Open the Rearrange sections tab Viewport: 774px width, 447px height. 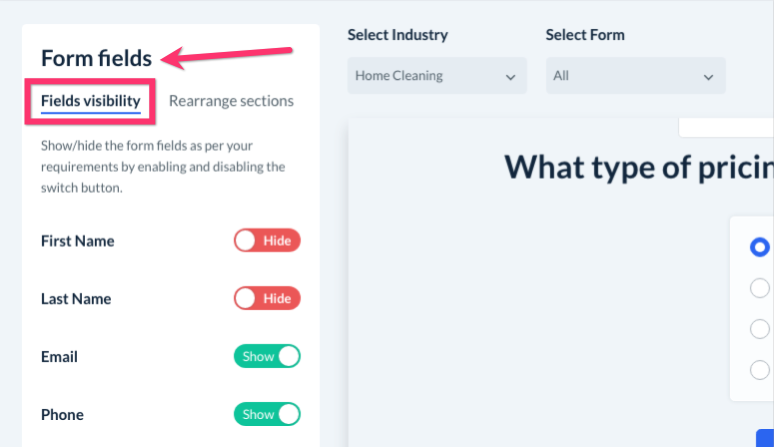point(231,101)
